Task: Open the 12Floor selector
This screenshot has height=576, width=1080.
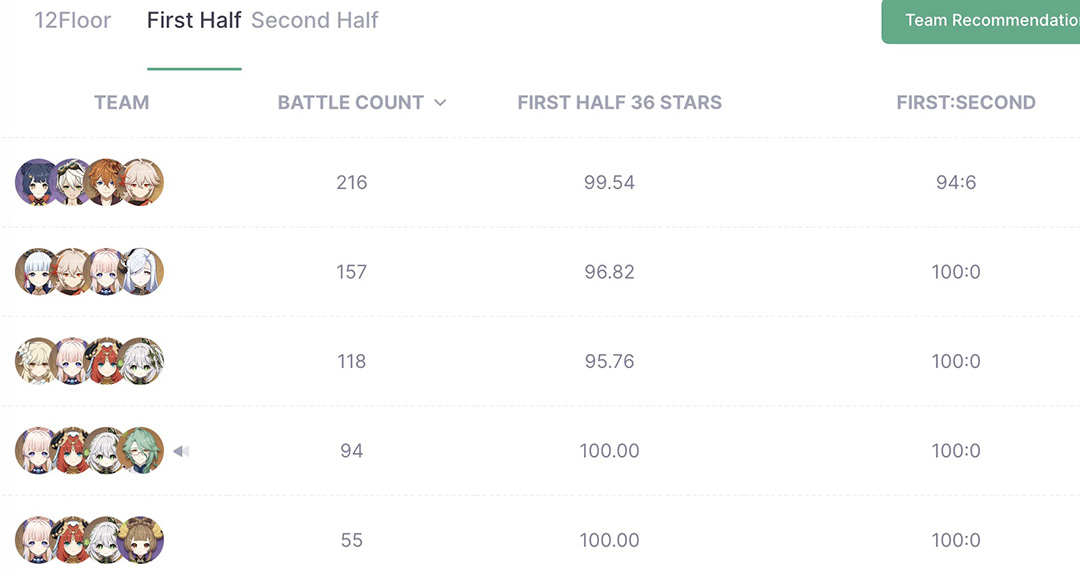Action: (72, 21)
